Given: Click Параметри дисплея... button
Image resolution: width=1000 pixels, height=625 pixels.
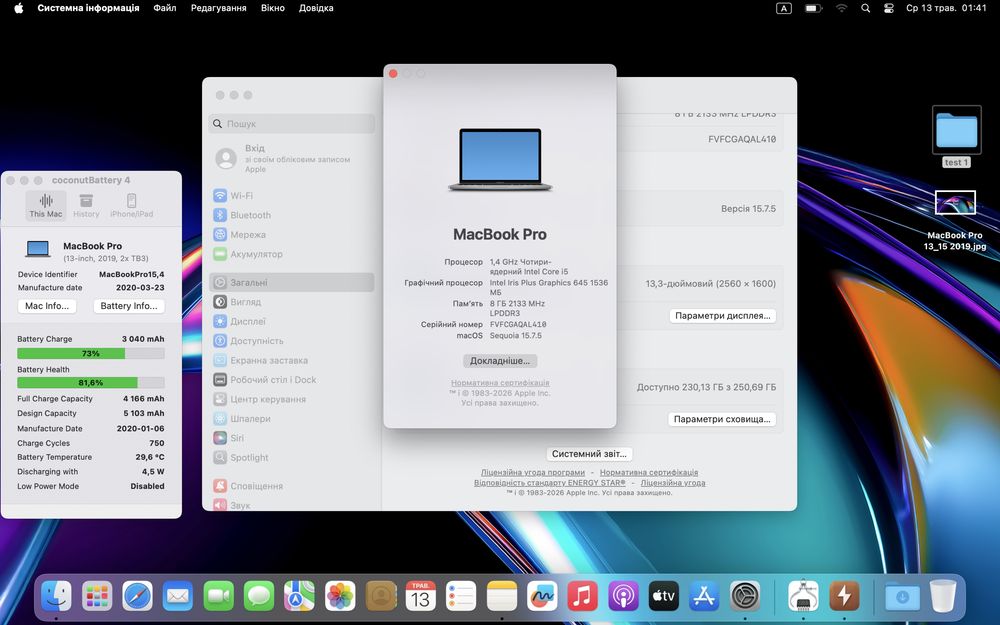Looking at the screenshot, I should (723, 316).
